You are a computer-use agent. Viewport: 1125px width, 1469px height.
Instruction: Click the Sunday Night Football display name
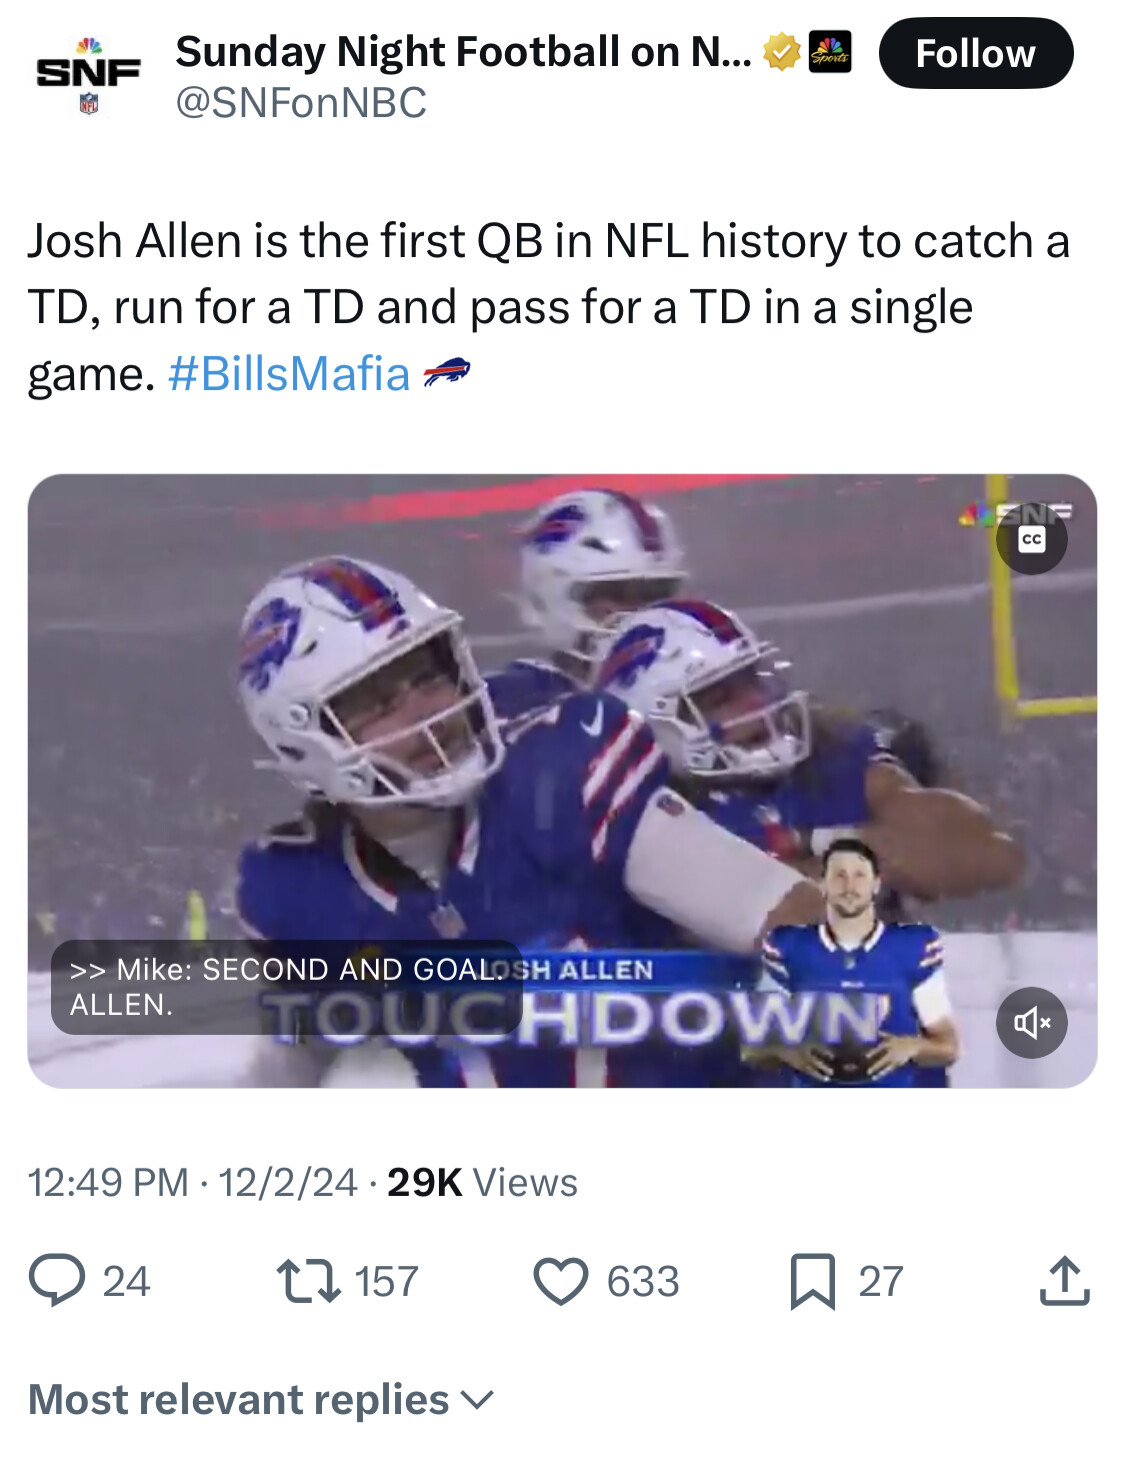463,52
